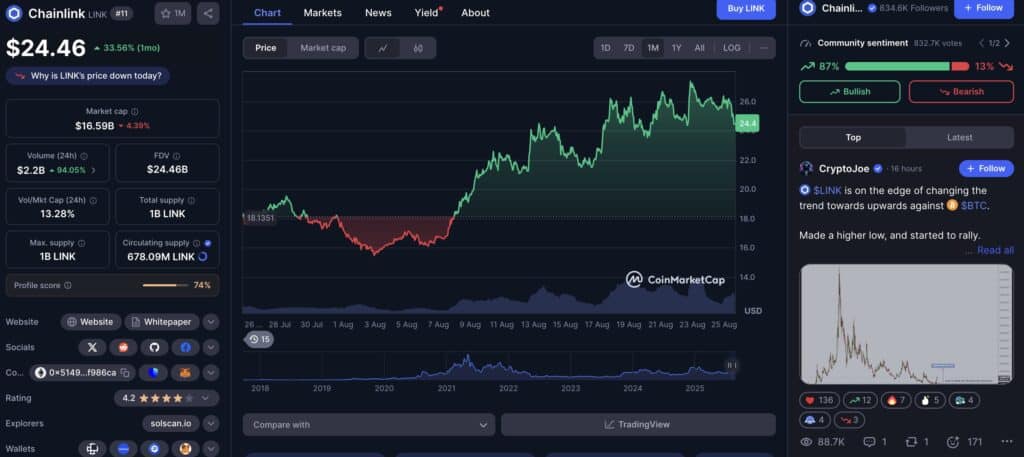1024x457 pixels.
Task: Open the News tab
Action: coord(378,12)
